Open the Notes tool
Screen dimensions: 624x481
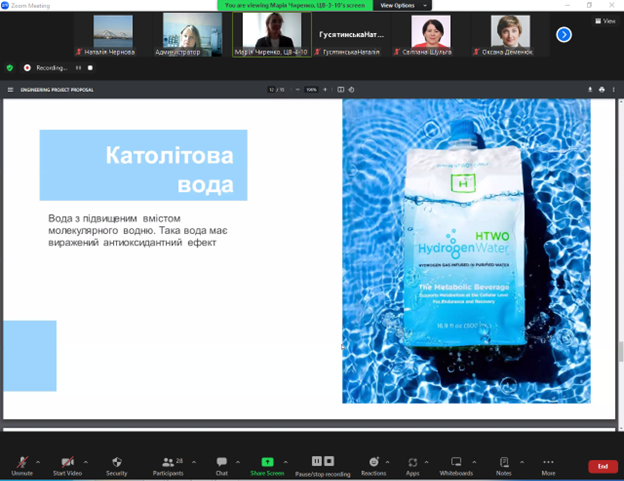pyautogui.click(x=503, y=464)
